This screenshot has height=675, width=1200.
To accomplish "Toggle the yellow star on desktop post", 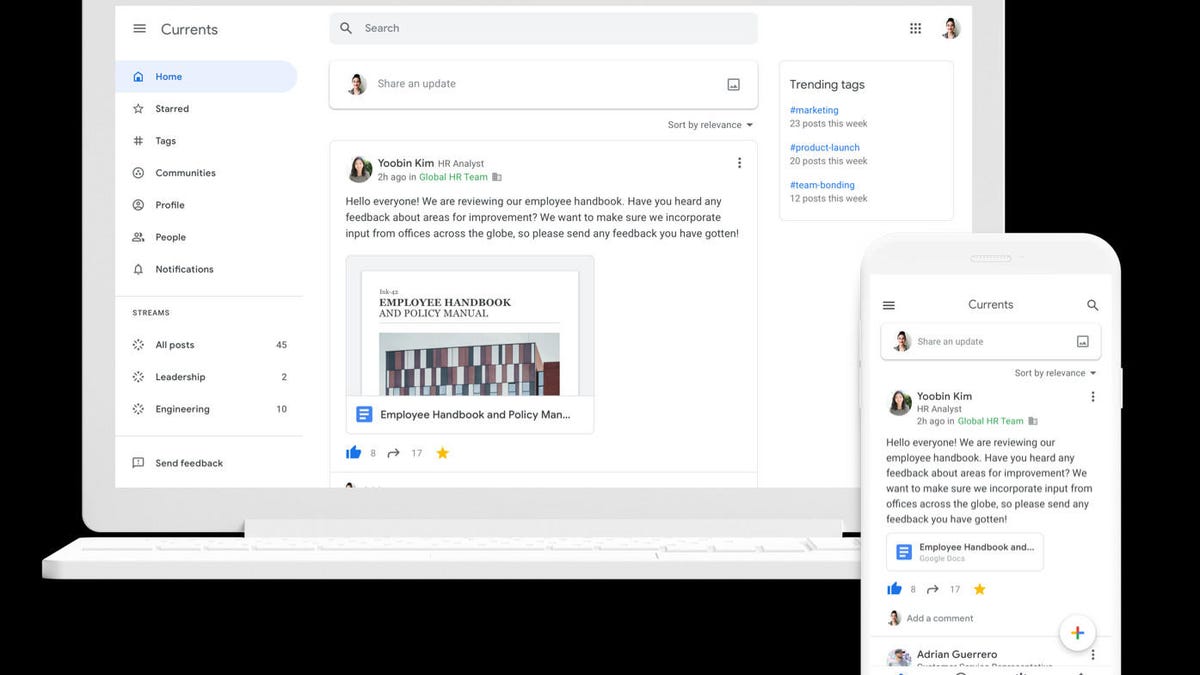I will tap(442, 453).
